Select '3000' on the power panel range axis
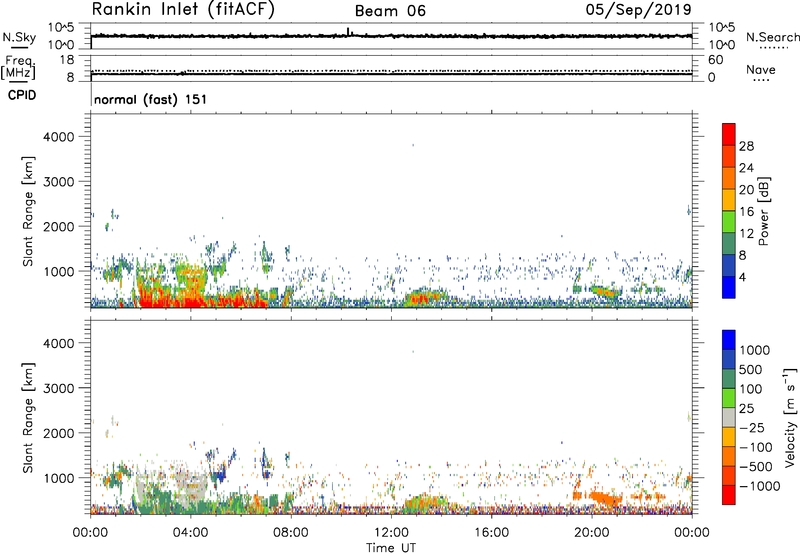The width and height of the screenshot is (800, 554). 59,182
